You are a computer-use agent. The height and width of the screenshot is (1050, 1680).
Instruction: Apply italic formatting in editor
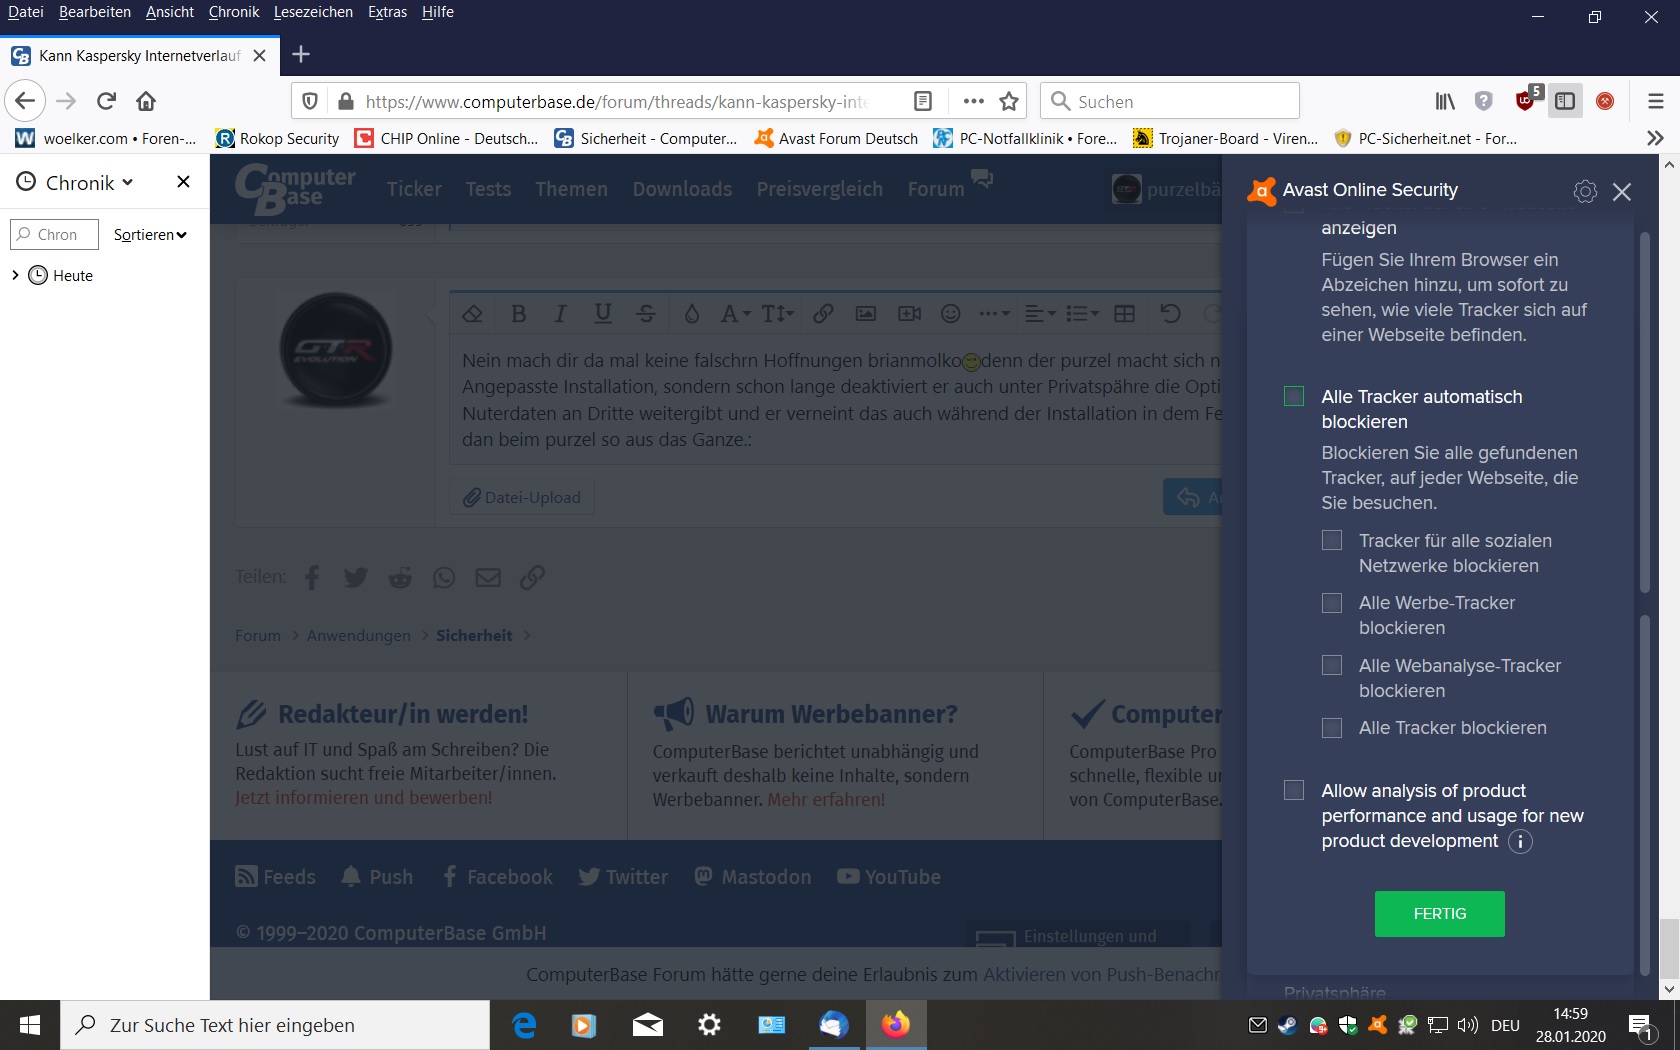[560, 314]
